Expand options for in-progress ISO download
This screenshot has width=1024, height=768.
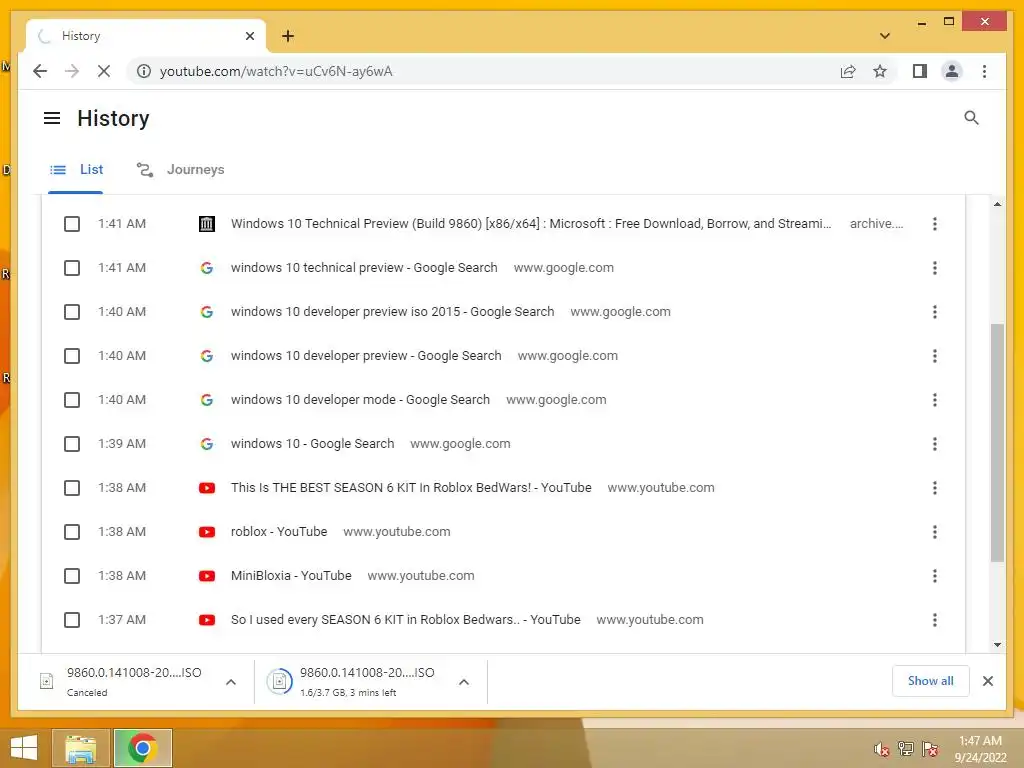click(464, 682)
